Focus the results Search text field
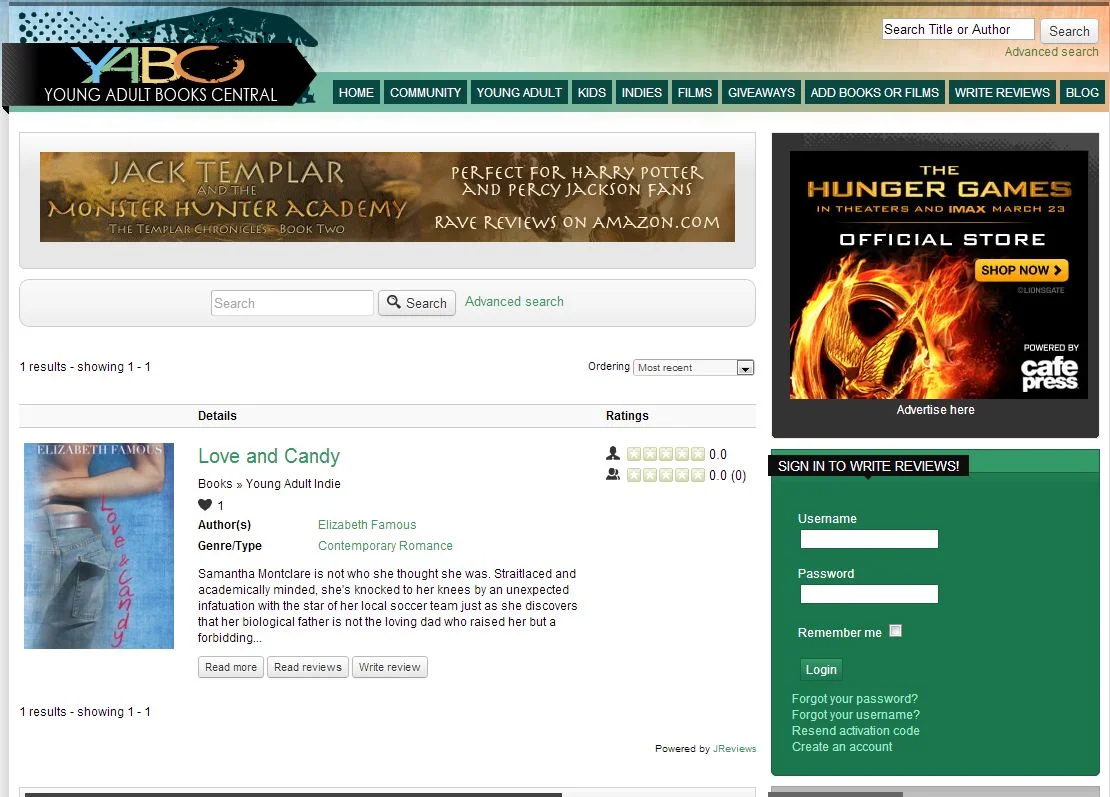Screen dimensions: 1110x797 [292, 303]
